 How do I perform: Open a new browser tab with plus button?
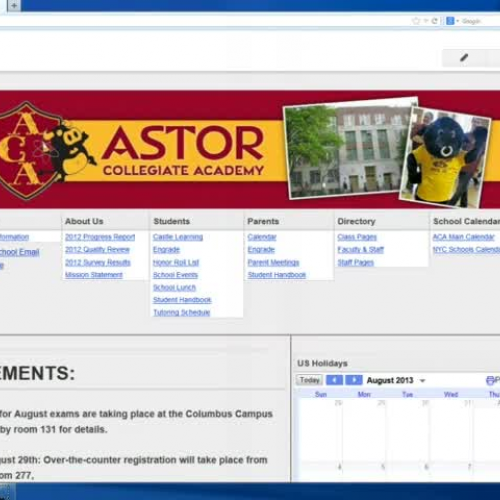[14, 6]
